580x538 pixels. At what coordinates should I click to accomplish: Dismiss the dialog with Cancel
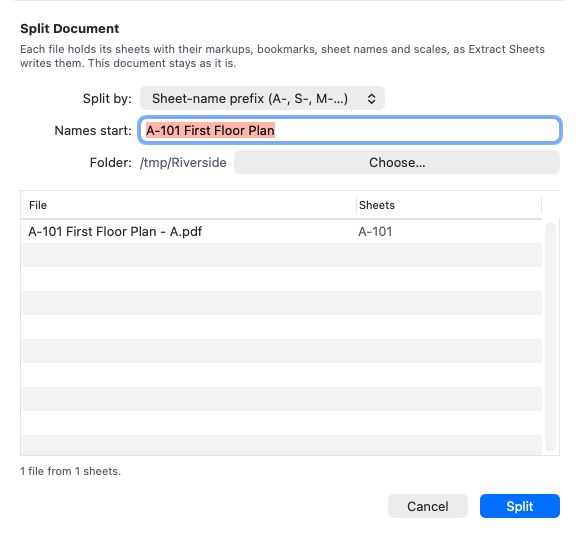(428, 506)
